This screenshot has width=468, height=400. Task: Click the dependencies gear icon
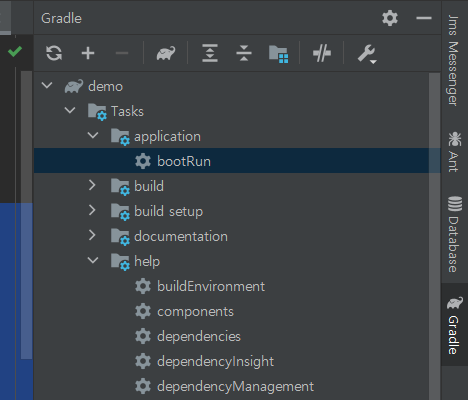[143, 337]
